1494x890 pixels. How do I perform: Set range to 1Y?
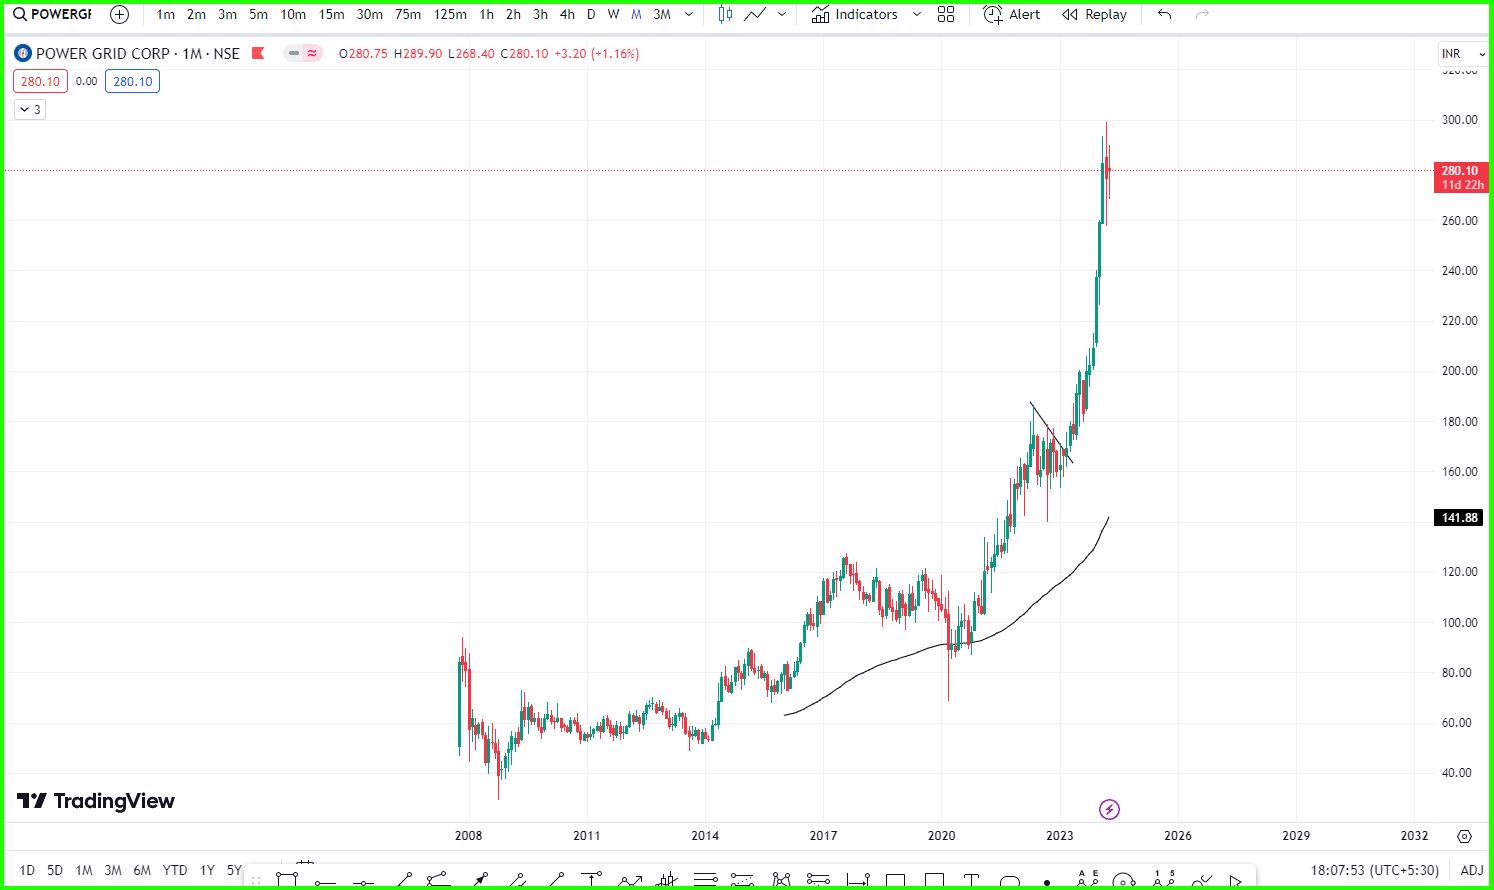tap(207, 870)
